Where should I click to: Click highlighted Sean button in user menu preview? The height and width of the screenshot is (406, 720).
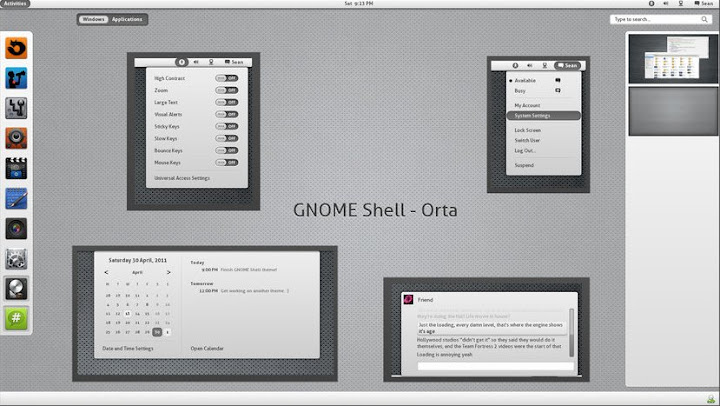(568, 66)
